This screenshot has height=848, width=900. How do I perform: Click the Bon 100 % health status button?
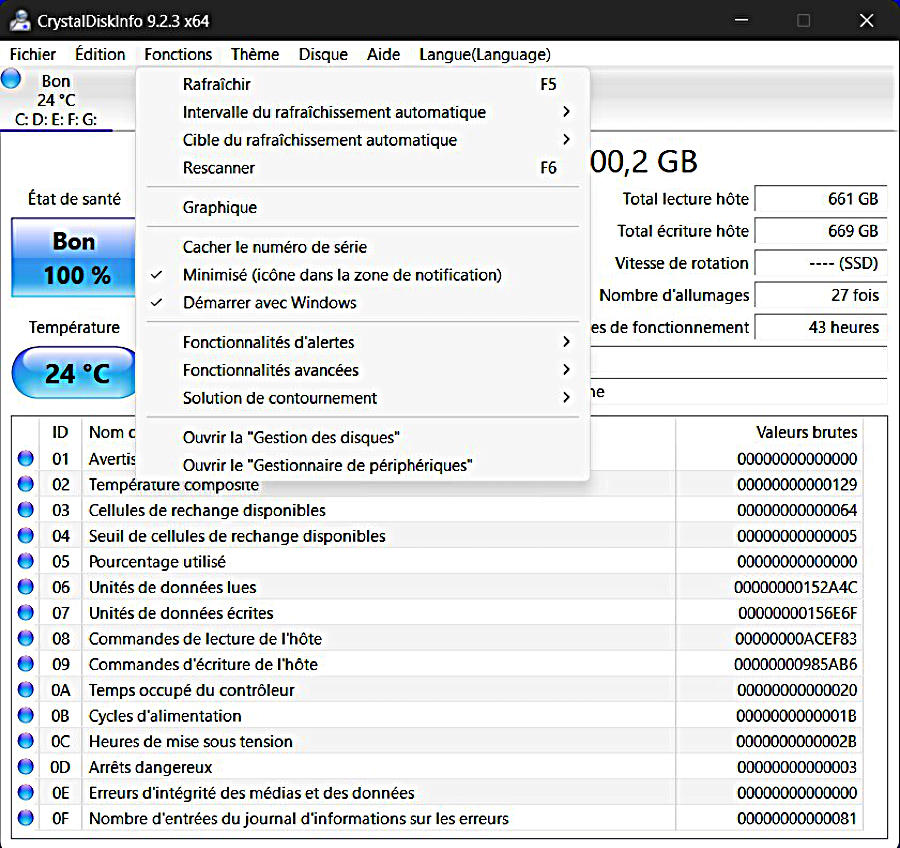click(73, 257)
